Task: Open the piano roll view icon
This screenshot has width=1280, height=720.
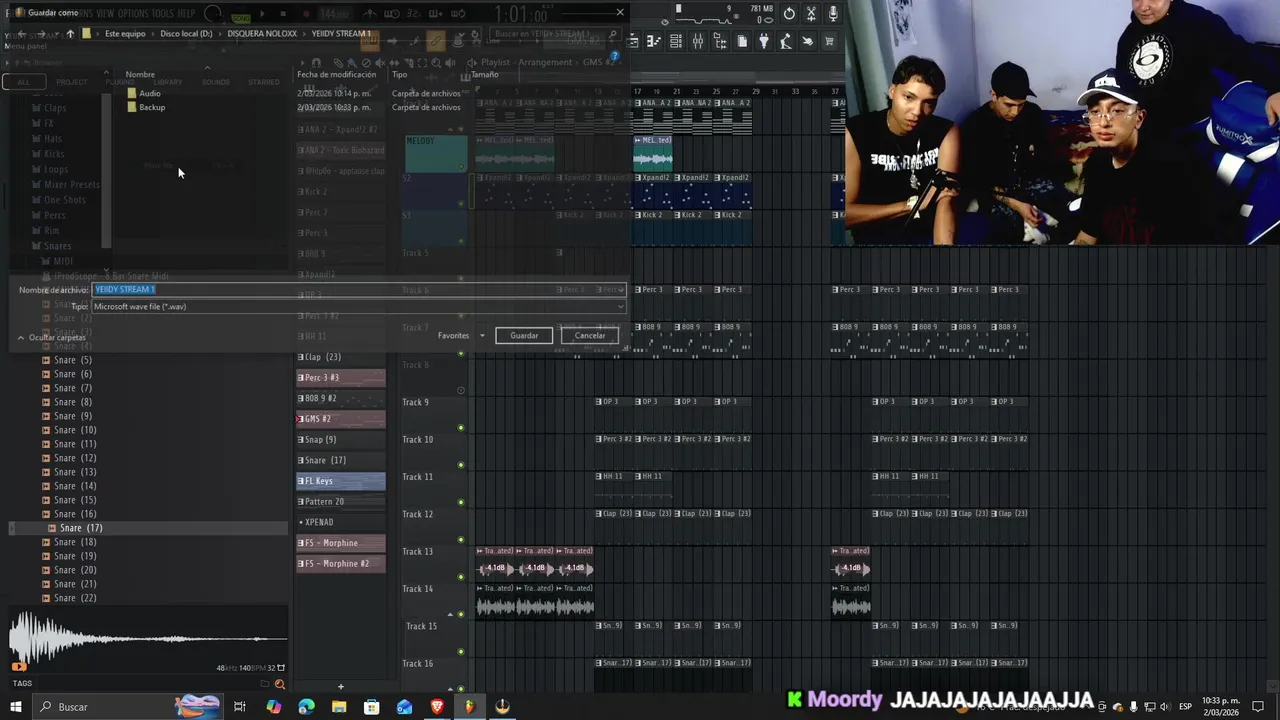Action: (653, 41)
